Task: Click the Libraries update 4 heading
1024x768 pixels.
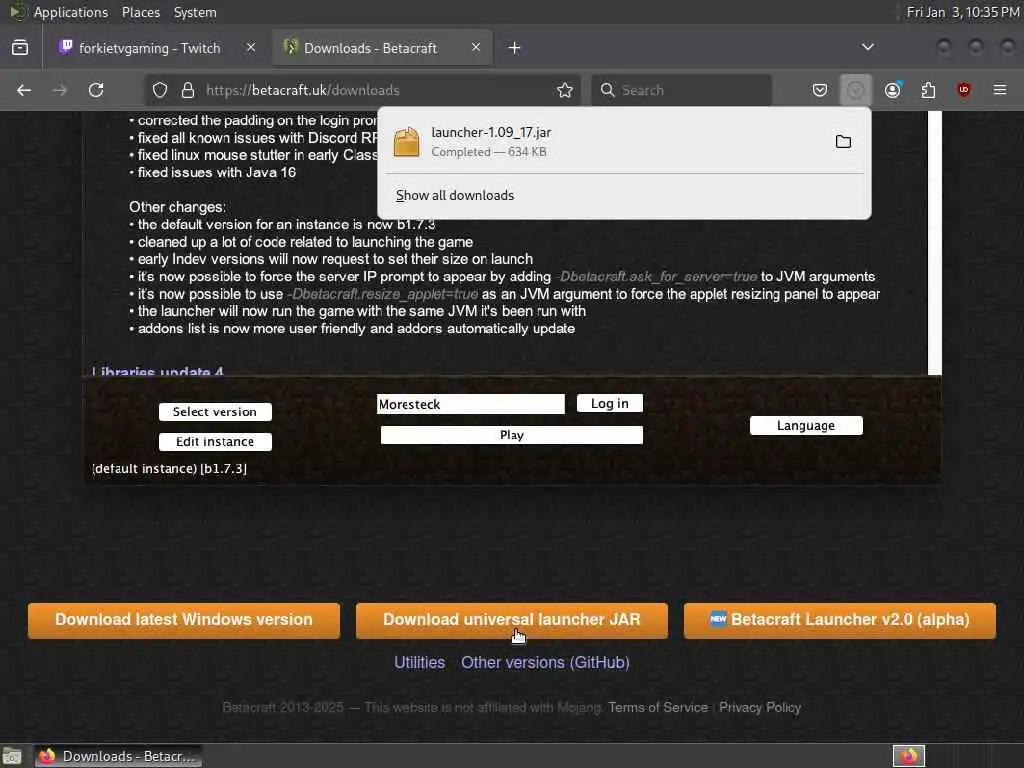Action: coord(157,371)
